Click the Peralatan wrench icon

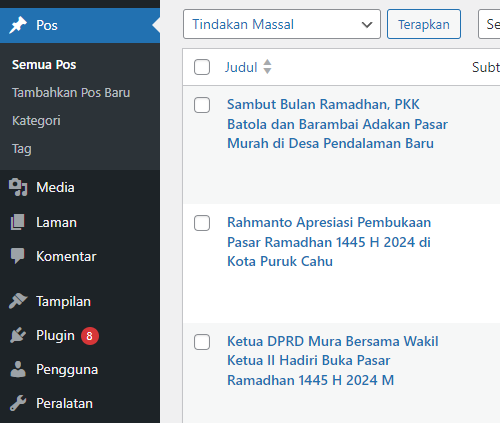[18, 403]
